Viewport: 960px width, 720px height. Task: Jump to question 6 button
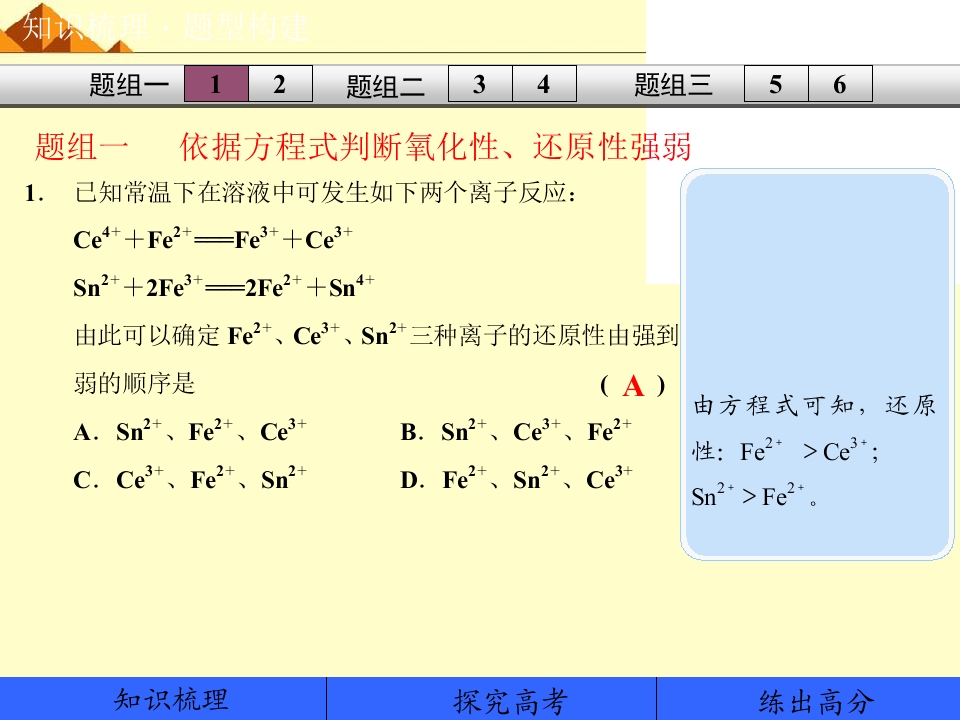point(840,84)
